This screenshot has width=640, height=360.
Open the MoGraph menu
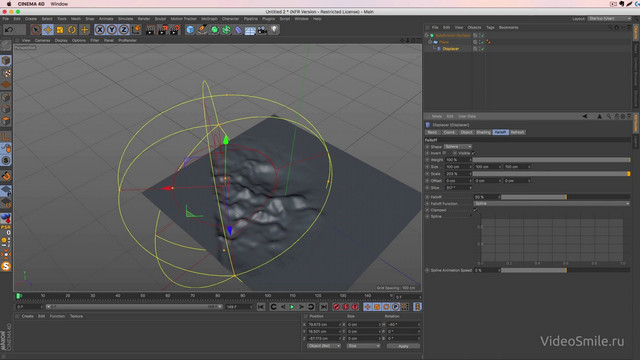coord(209,19)
